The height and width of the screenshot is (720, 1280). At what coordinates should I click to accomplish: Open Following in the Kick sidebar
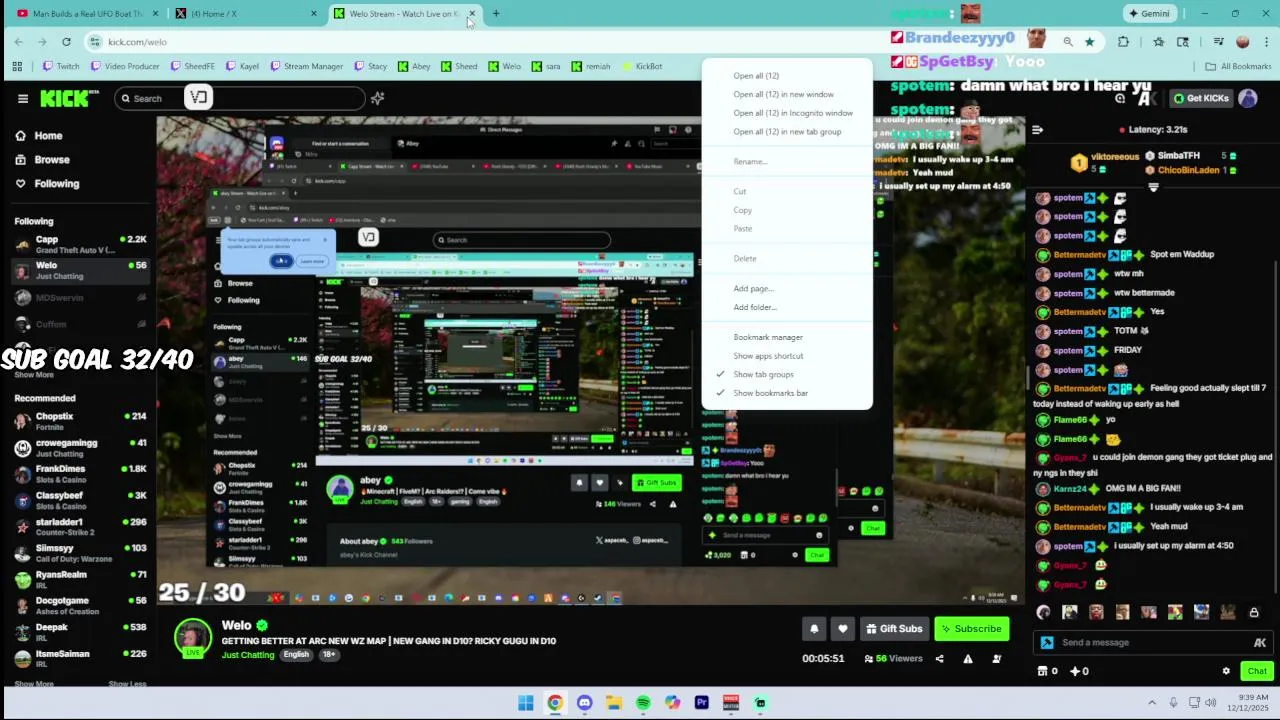pos(47,184)
